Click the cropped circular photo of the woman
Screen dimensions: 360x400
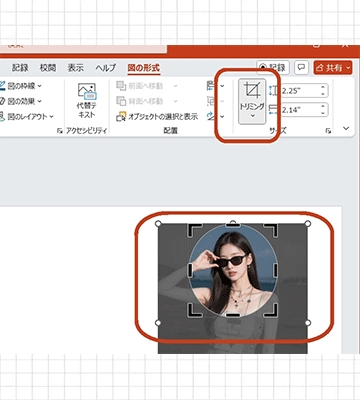pyautogui.click(x=233, y=270)
